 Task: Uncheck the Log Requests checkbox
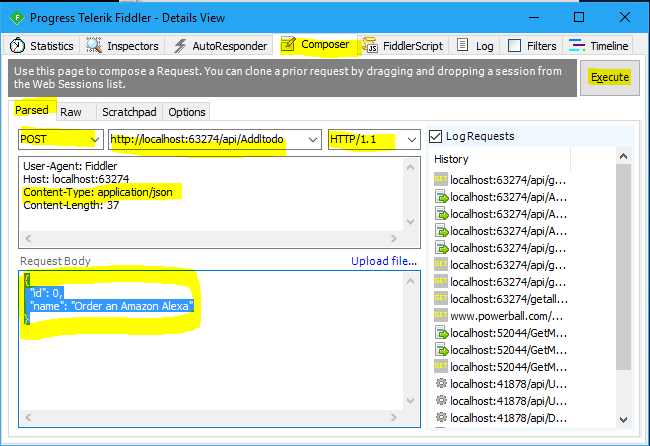[435, 136]
